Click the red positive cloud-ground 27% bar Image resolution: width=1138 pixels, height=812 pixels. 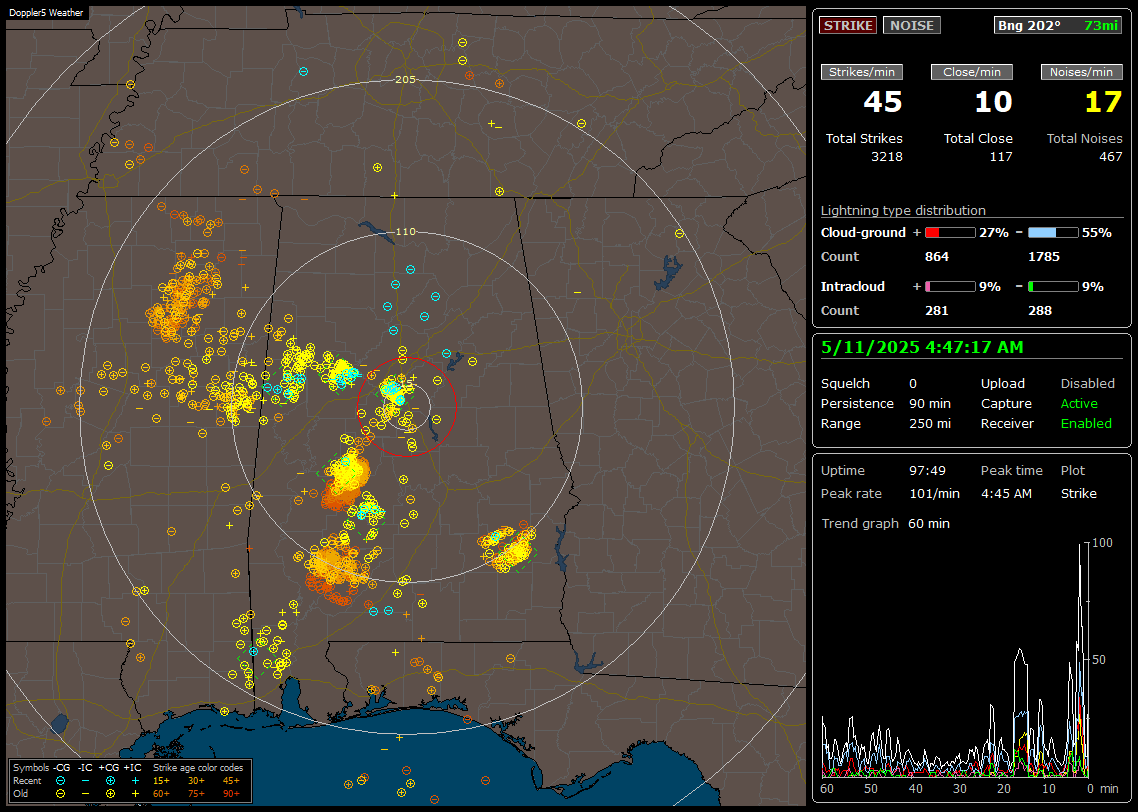pos(950,233)
